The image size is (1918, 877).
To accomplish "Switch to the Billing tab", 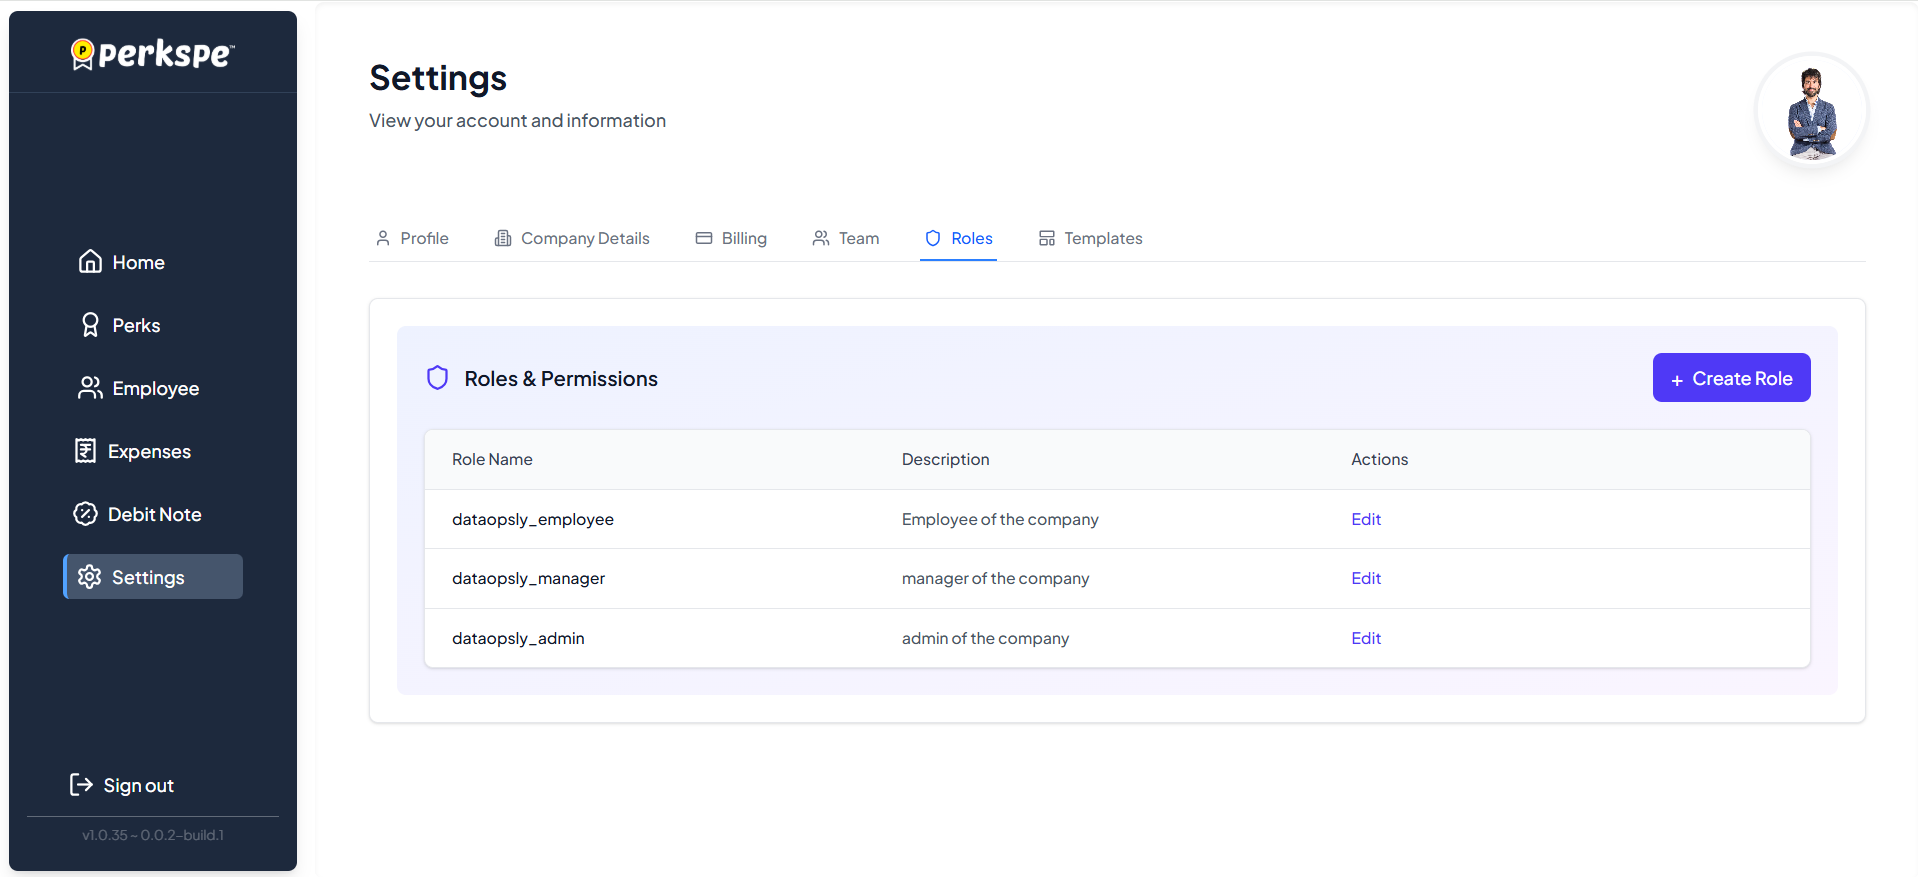I will (731, 238).
